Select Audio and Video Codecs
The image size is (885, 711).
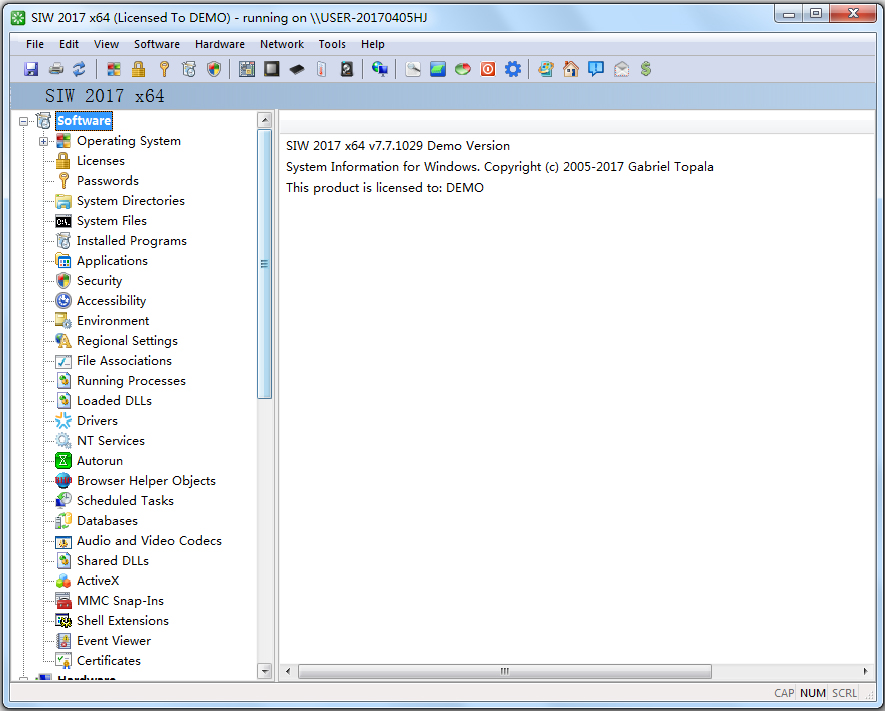(149, 541)
